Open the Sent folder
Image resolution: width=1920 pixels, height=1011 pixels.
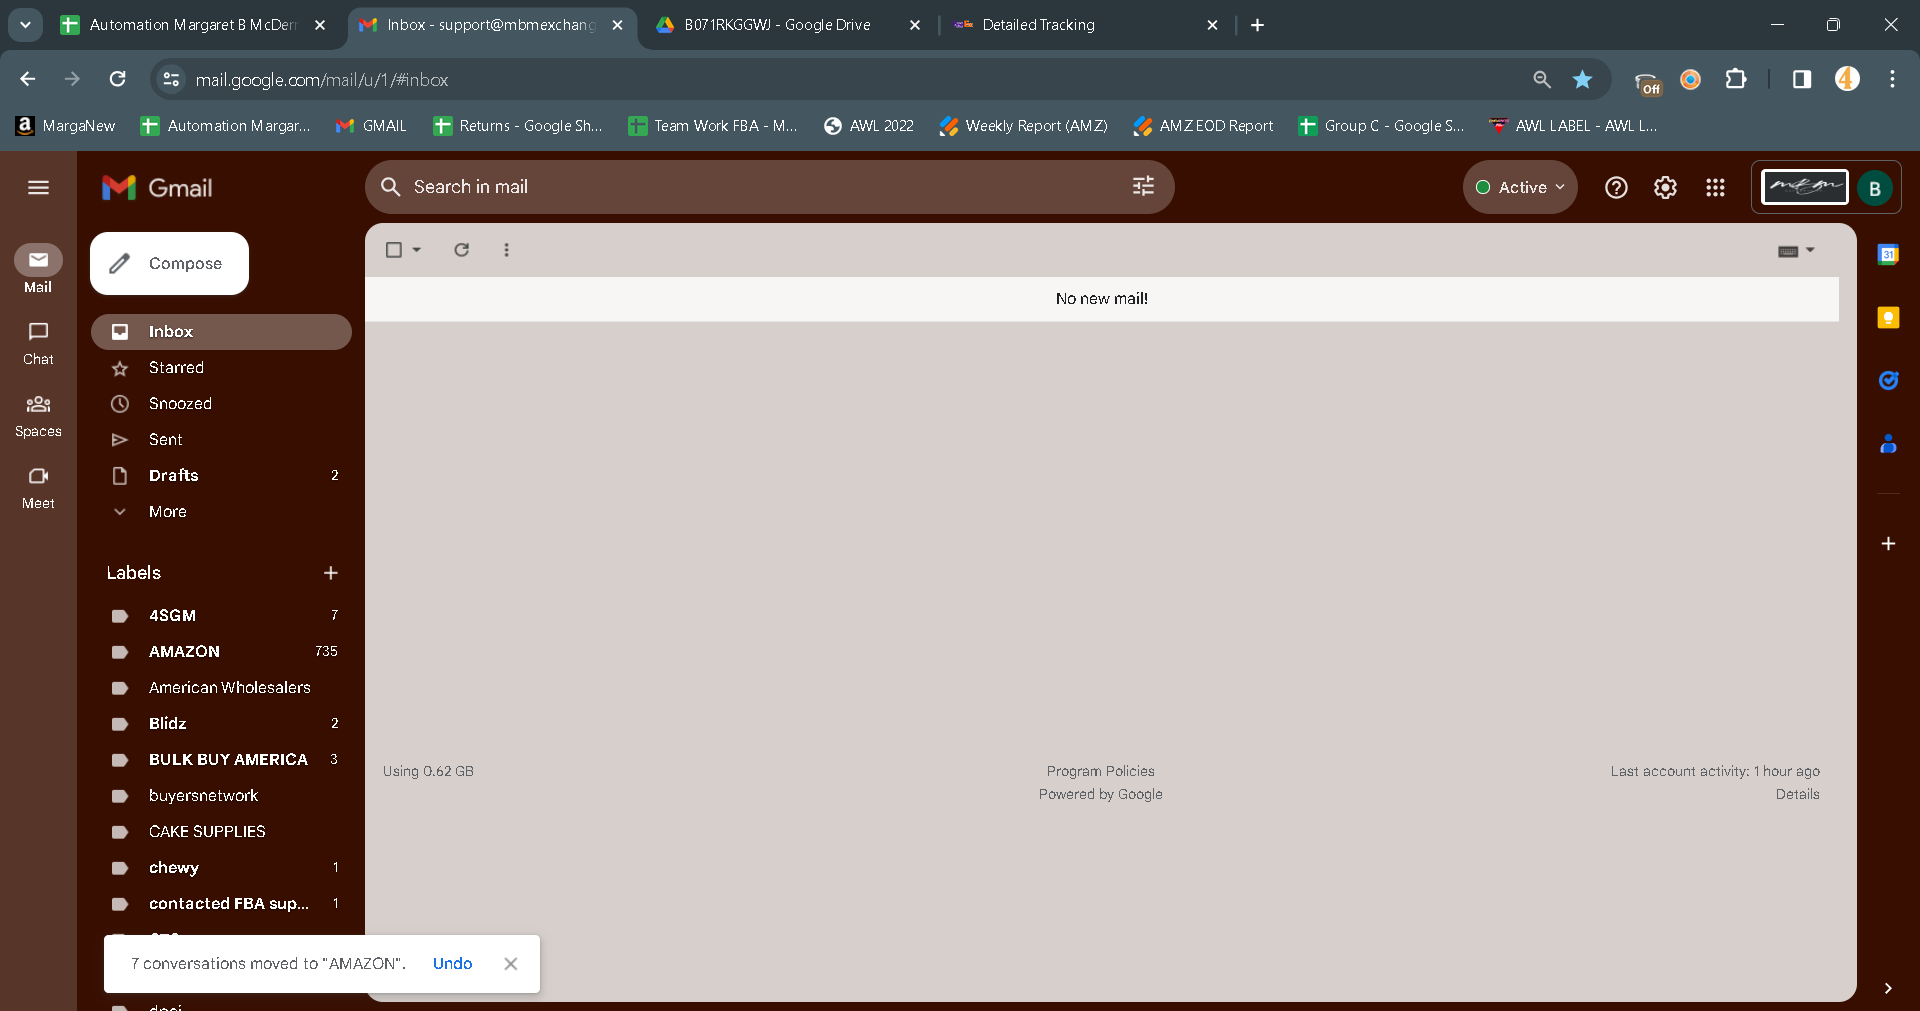tap(221, 440)
